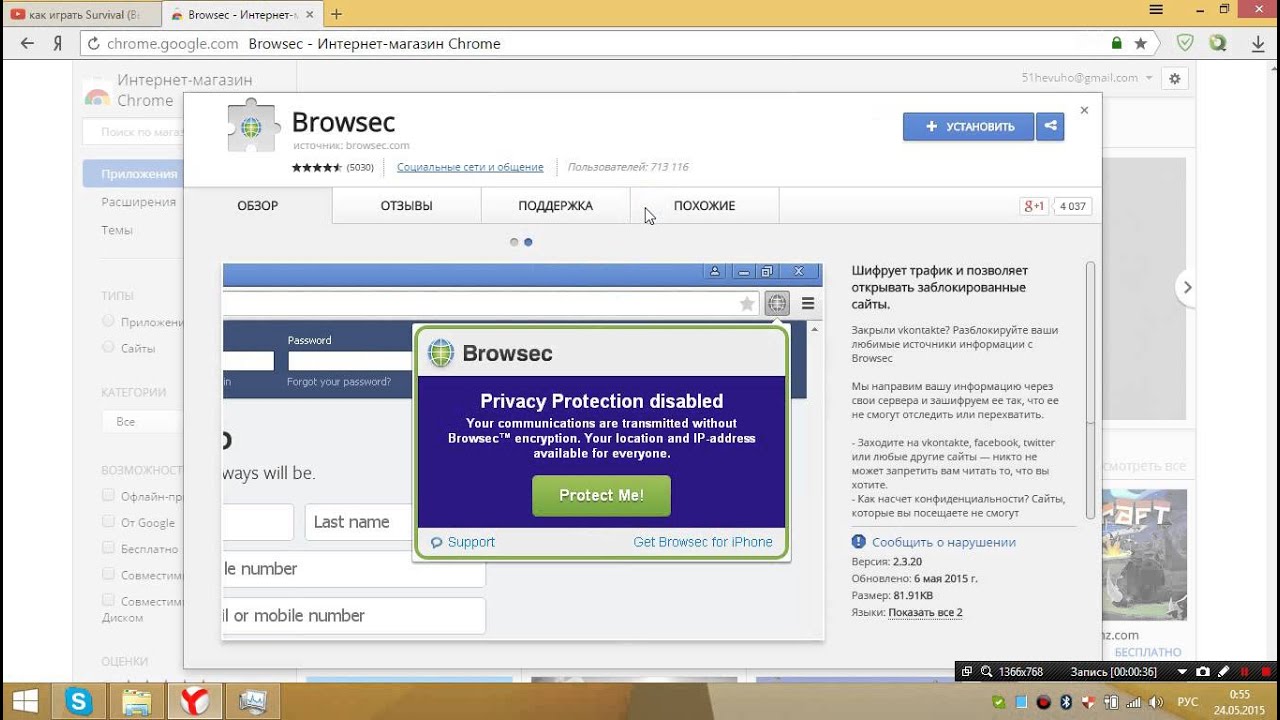Screen dimensions: 1280x720
Task: Switch to the Похожие tab
Action: (x=704, y=206)
